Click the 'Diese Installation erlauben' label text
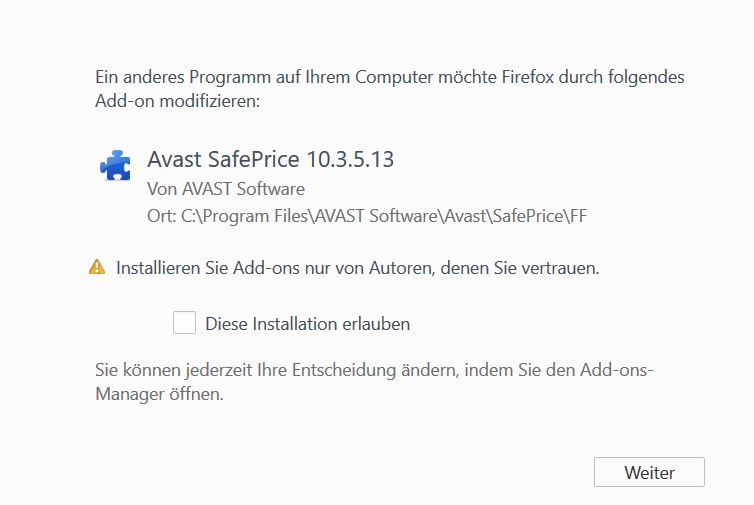 tap(307, 324)
